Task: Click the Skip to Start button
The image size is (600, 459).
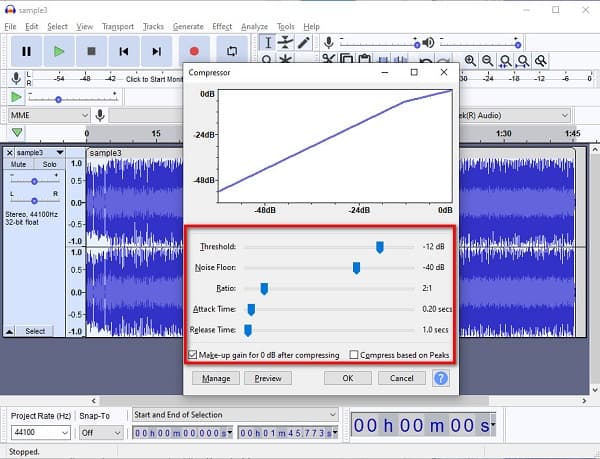Action: tap(123, 51)
